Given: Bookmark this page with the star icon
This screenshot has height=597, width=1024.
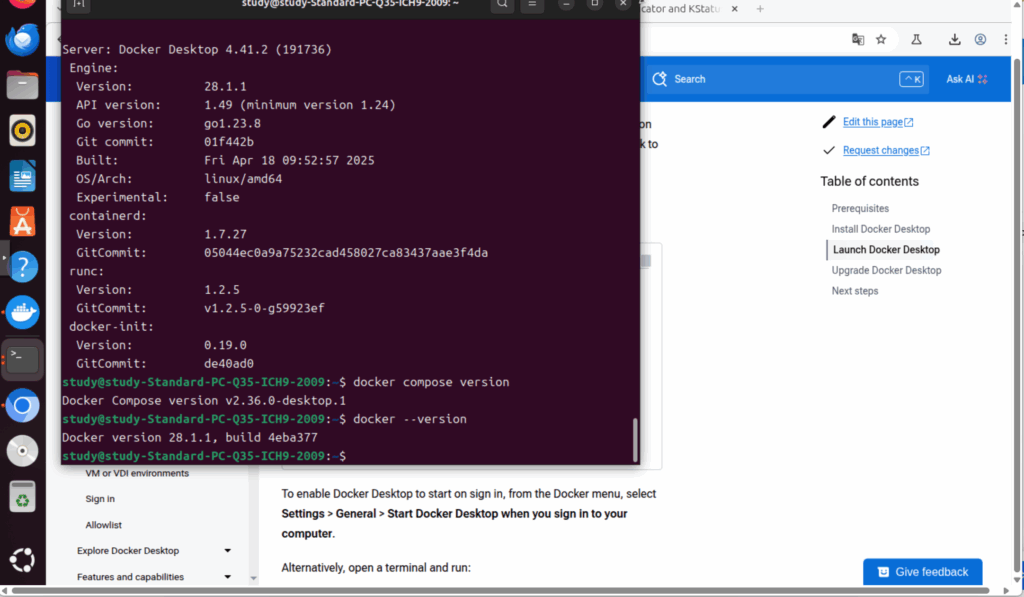Looking at the screenshot, I should 881,40.
